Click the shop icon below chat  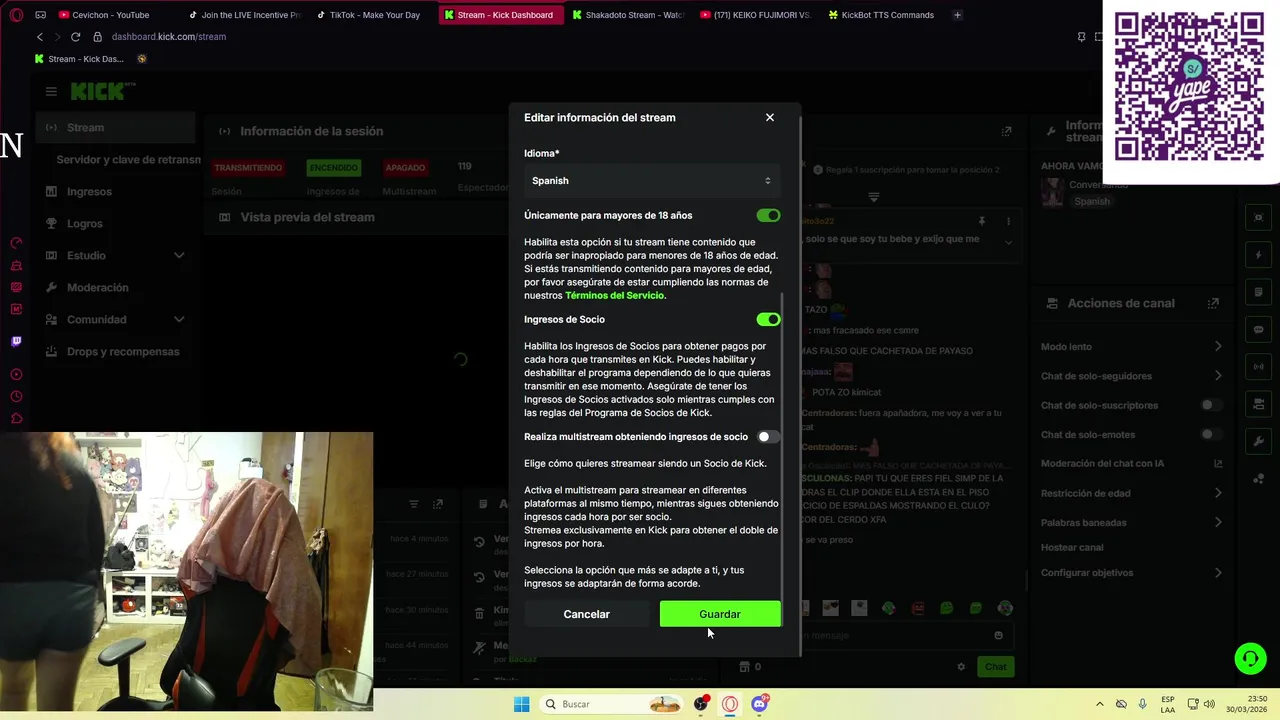pyautogui.click(x=744, y=666)
